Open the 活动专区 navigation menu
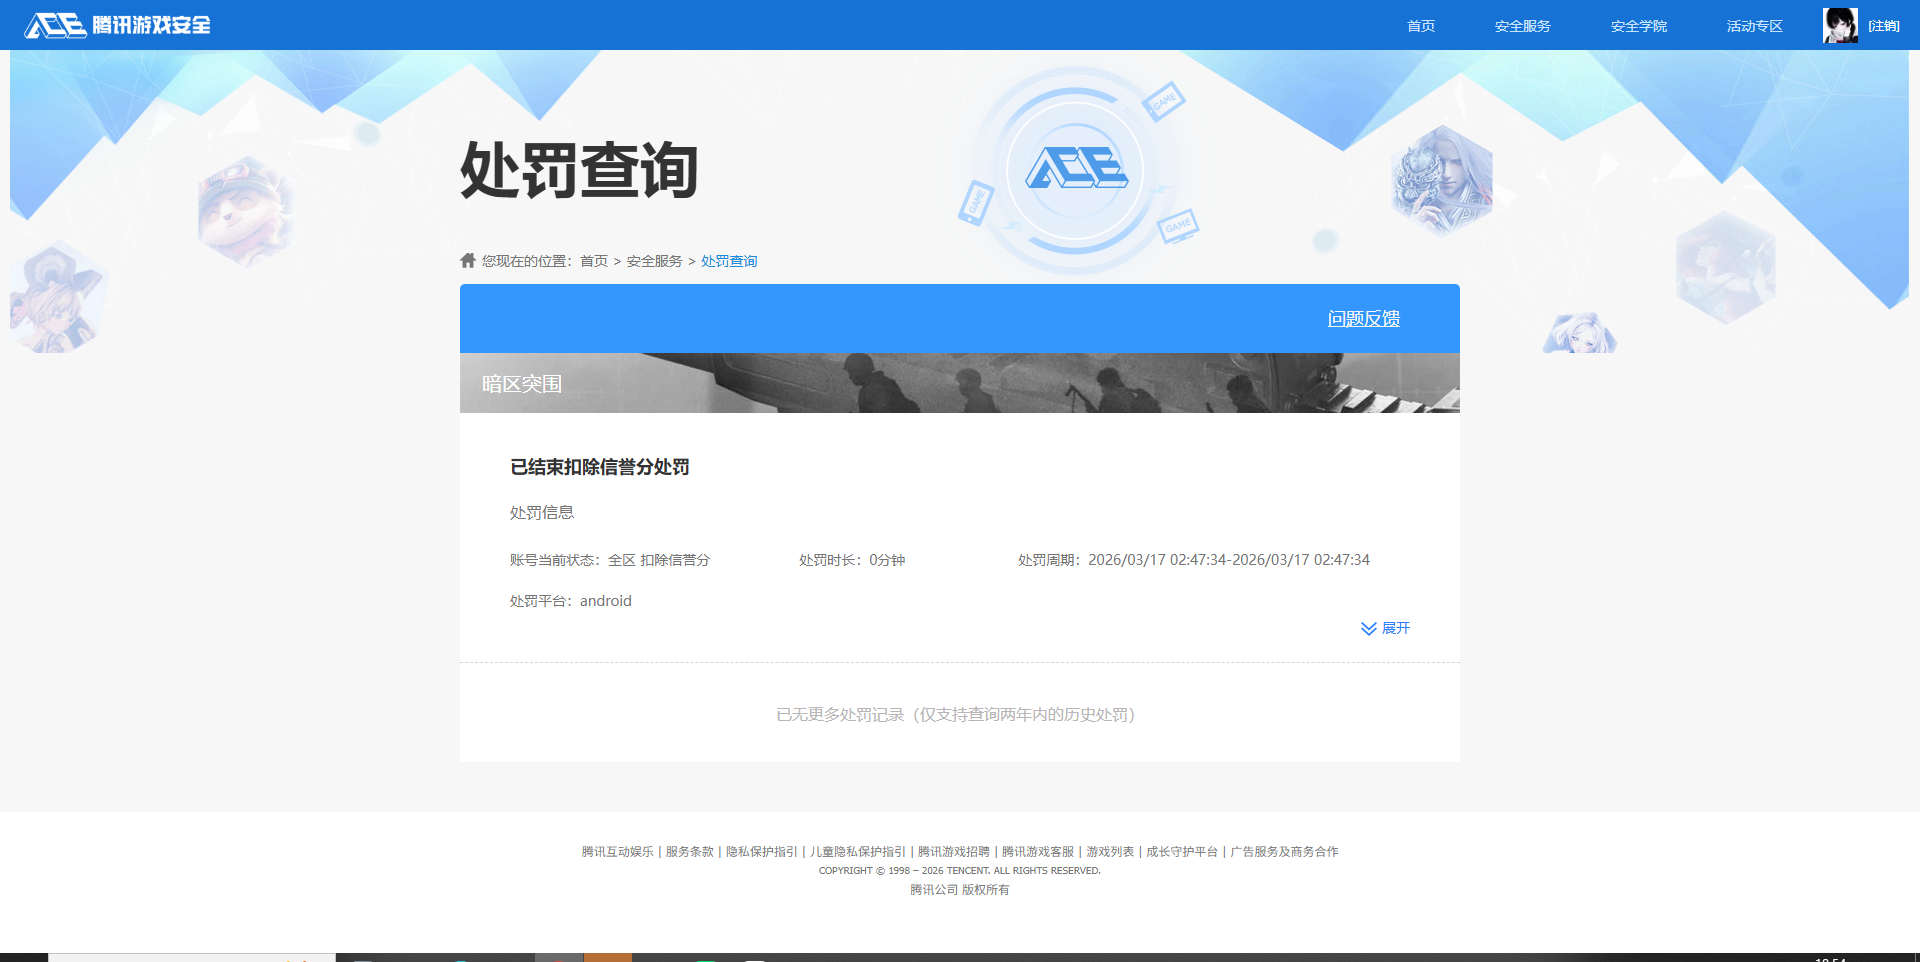Viewport: 1920px width, 962px height. coord(1754,26)
